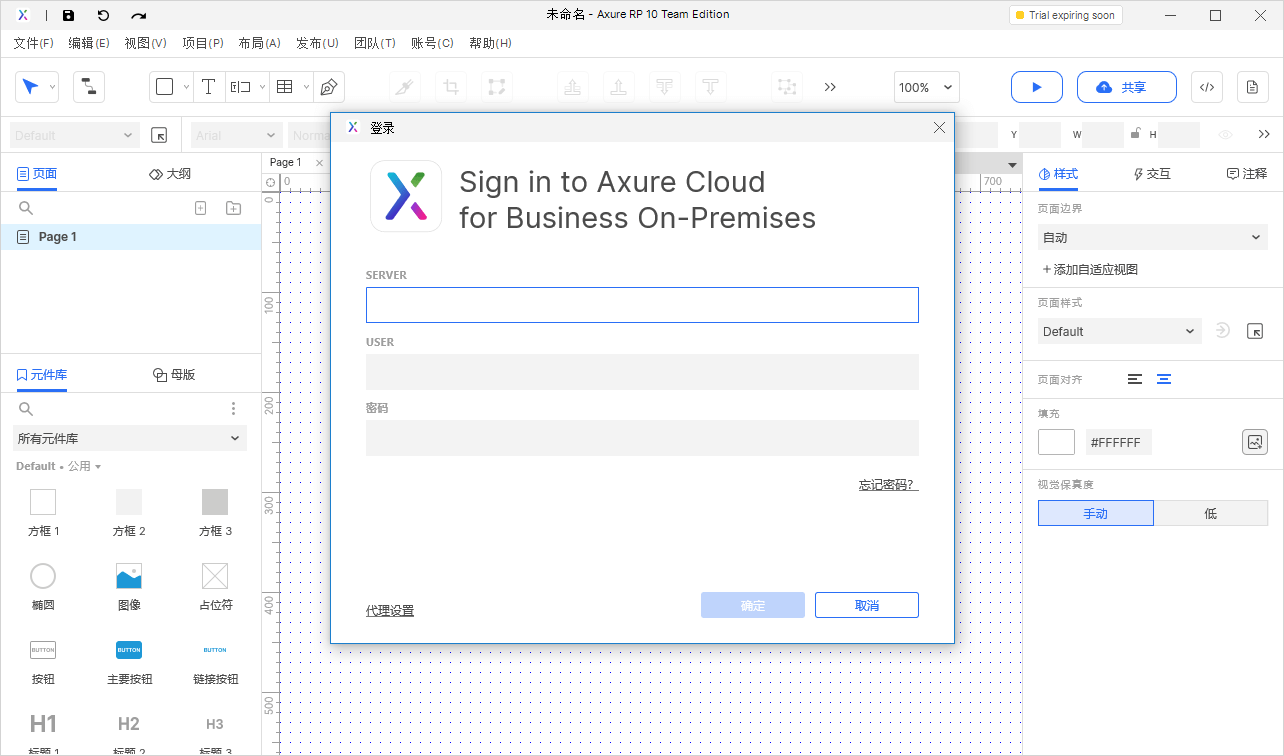Click the Add folder icon in Pages

tap(233, 208)
